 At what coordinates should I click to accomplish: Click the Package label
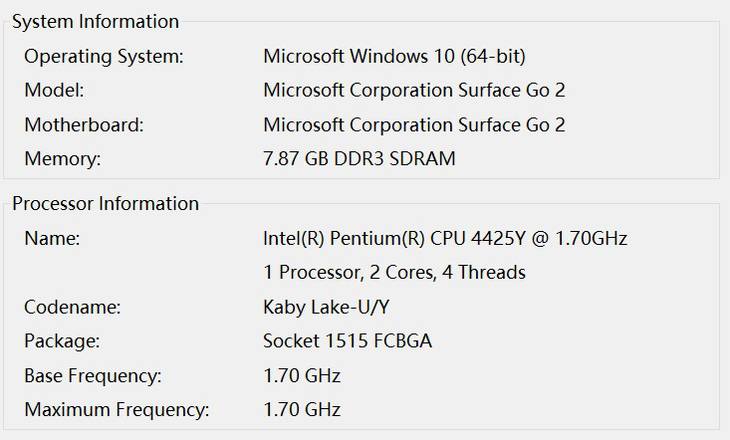coord(62,341)
